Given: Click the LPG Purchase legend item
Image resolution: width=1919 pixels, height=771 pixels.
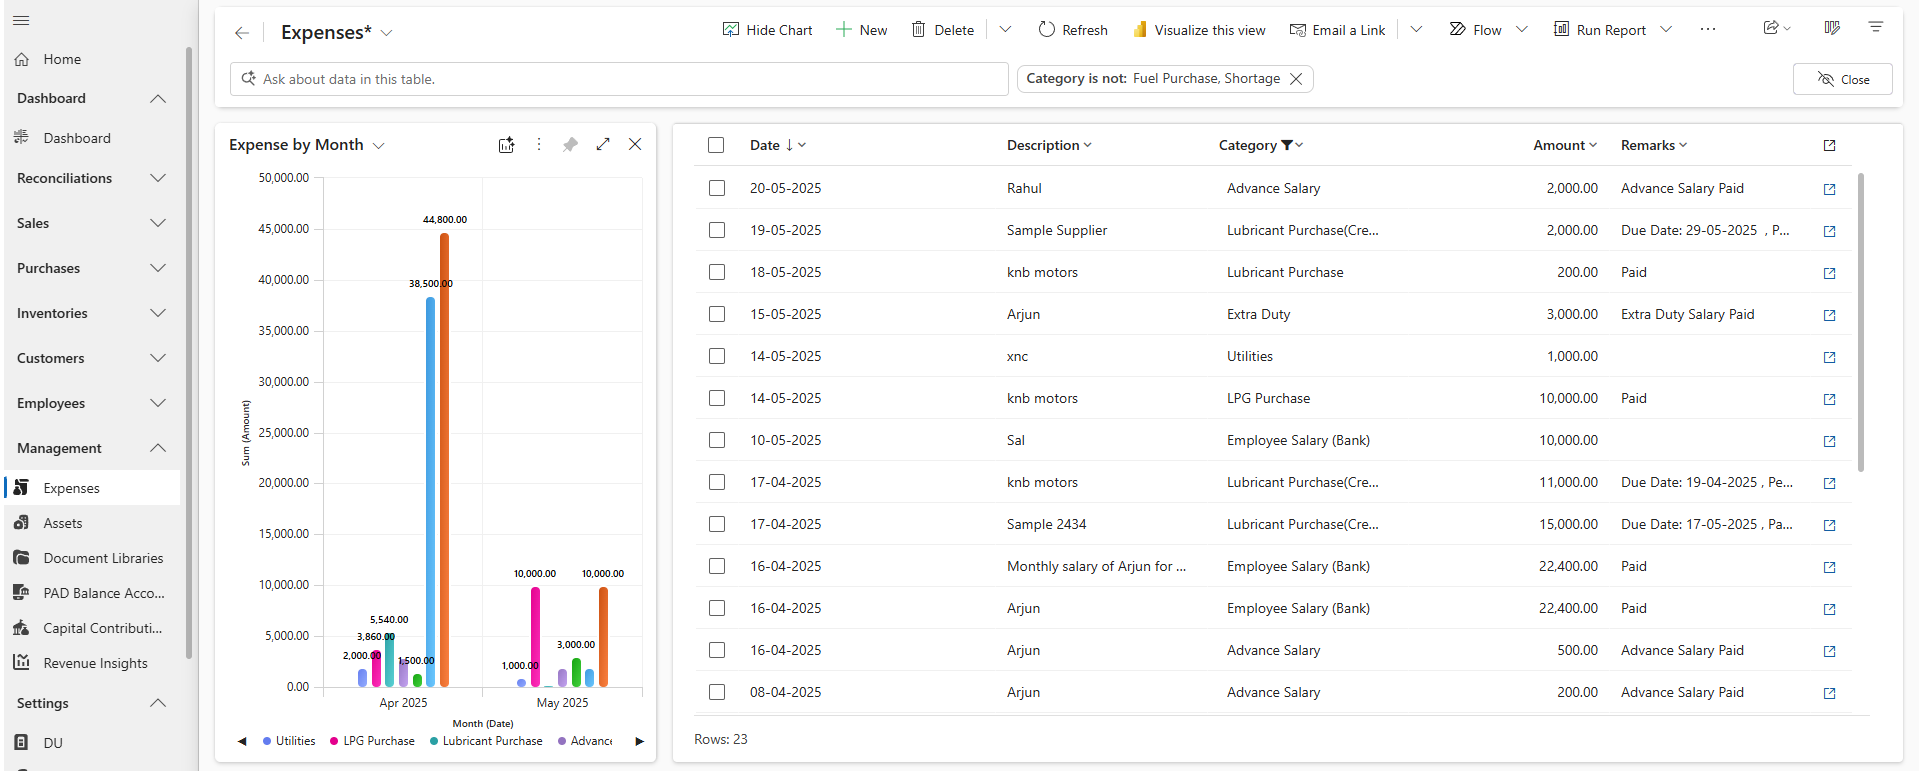Looking at the screenshot, I should tap(372, 741).
